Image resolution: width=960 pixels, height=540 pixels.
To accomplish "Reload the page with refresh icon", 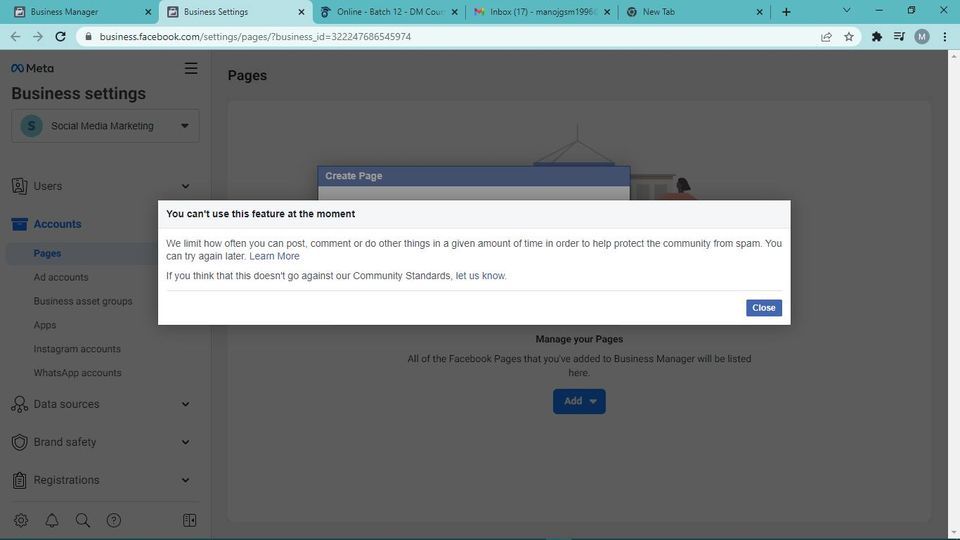I will (x=60, y=37).
